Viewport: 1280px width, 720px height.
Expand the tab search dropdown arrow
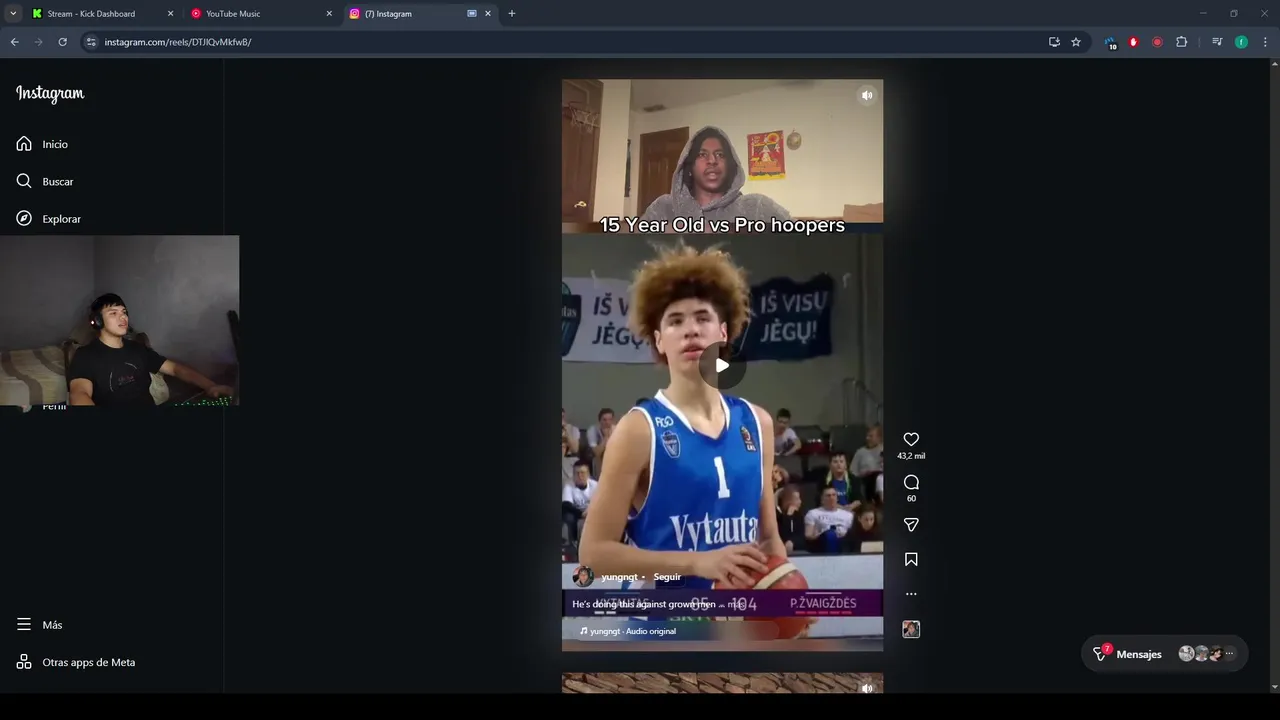pyautogui.click(x=13, y=14)
